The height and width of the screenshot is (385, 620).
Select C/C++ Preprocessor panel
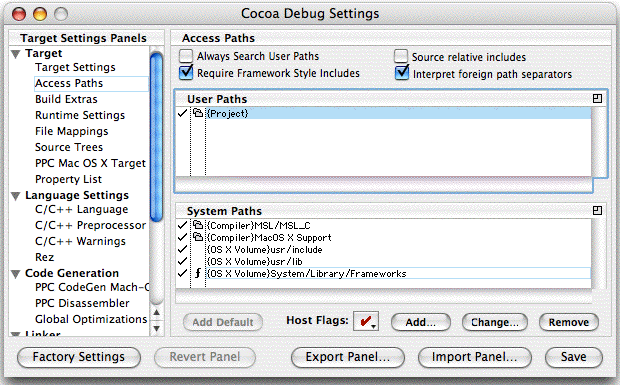(90, 225)
